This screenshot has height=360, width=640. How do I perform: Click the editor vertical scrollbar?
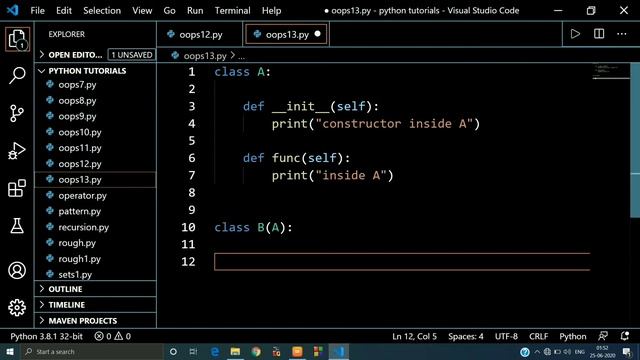[x=635, y=141]
